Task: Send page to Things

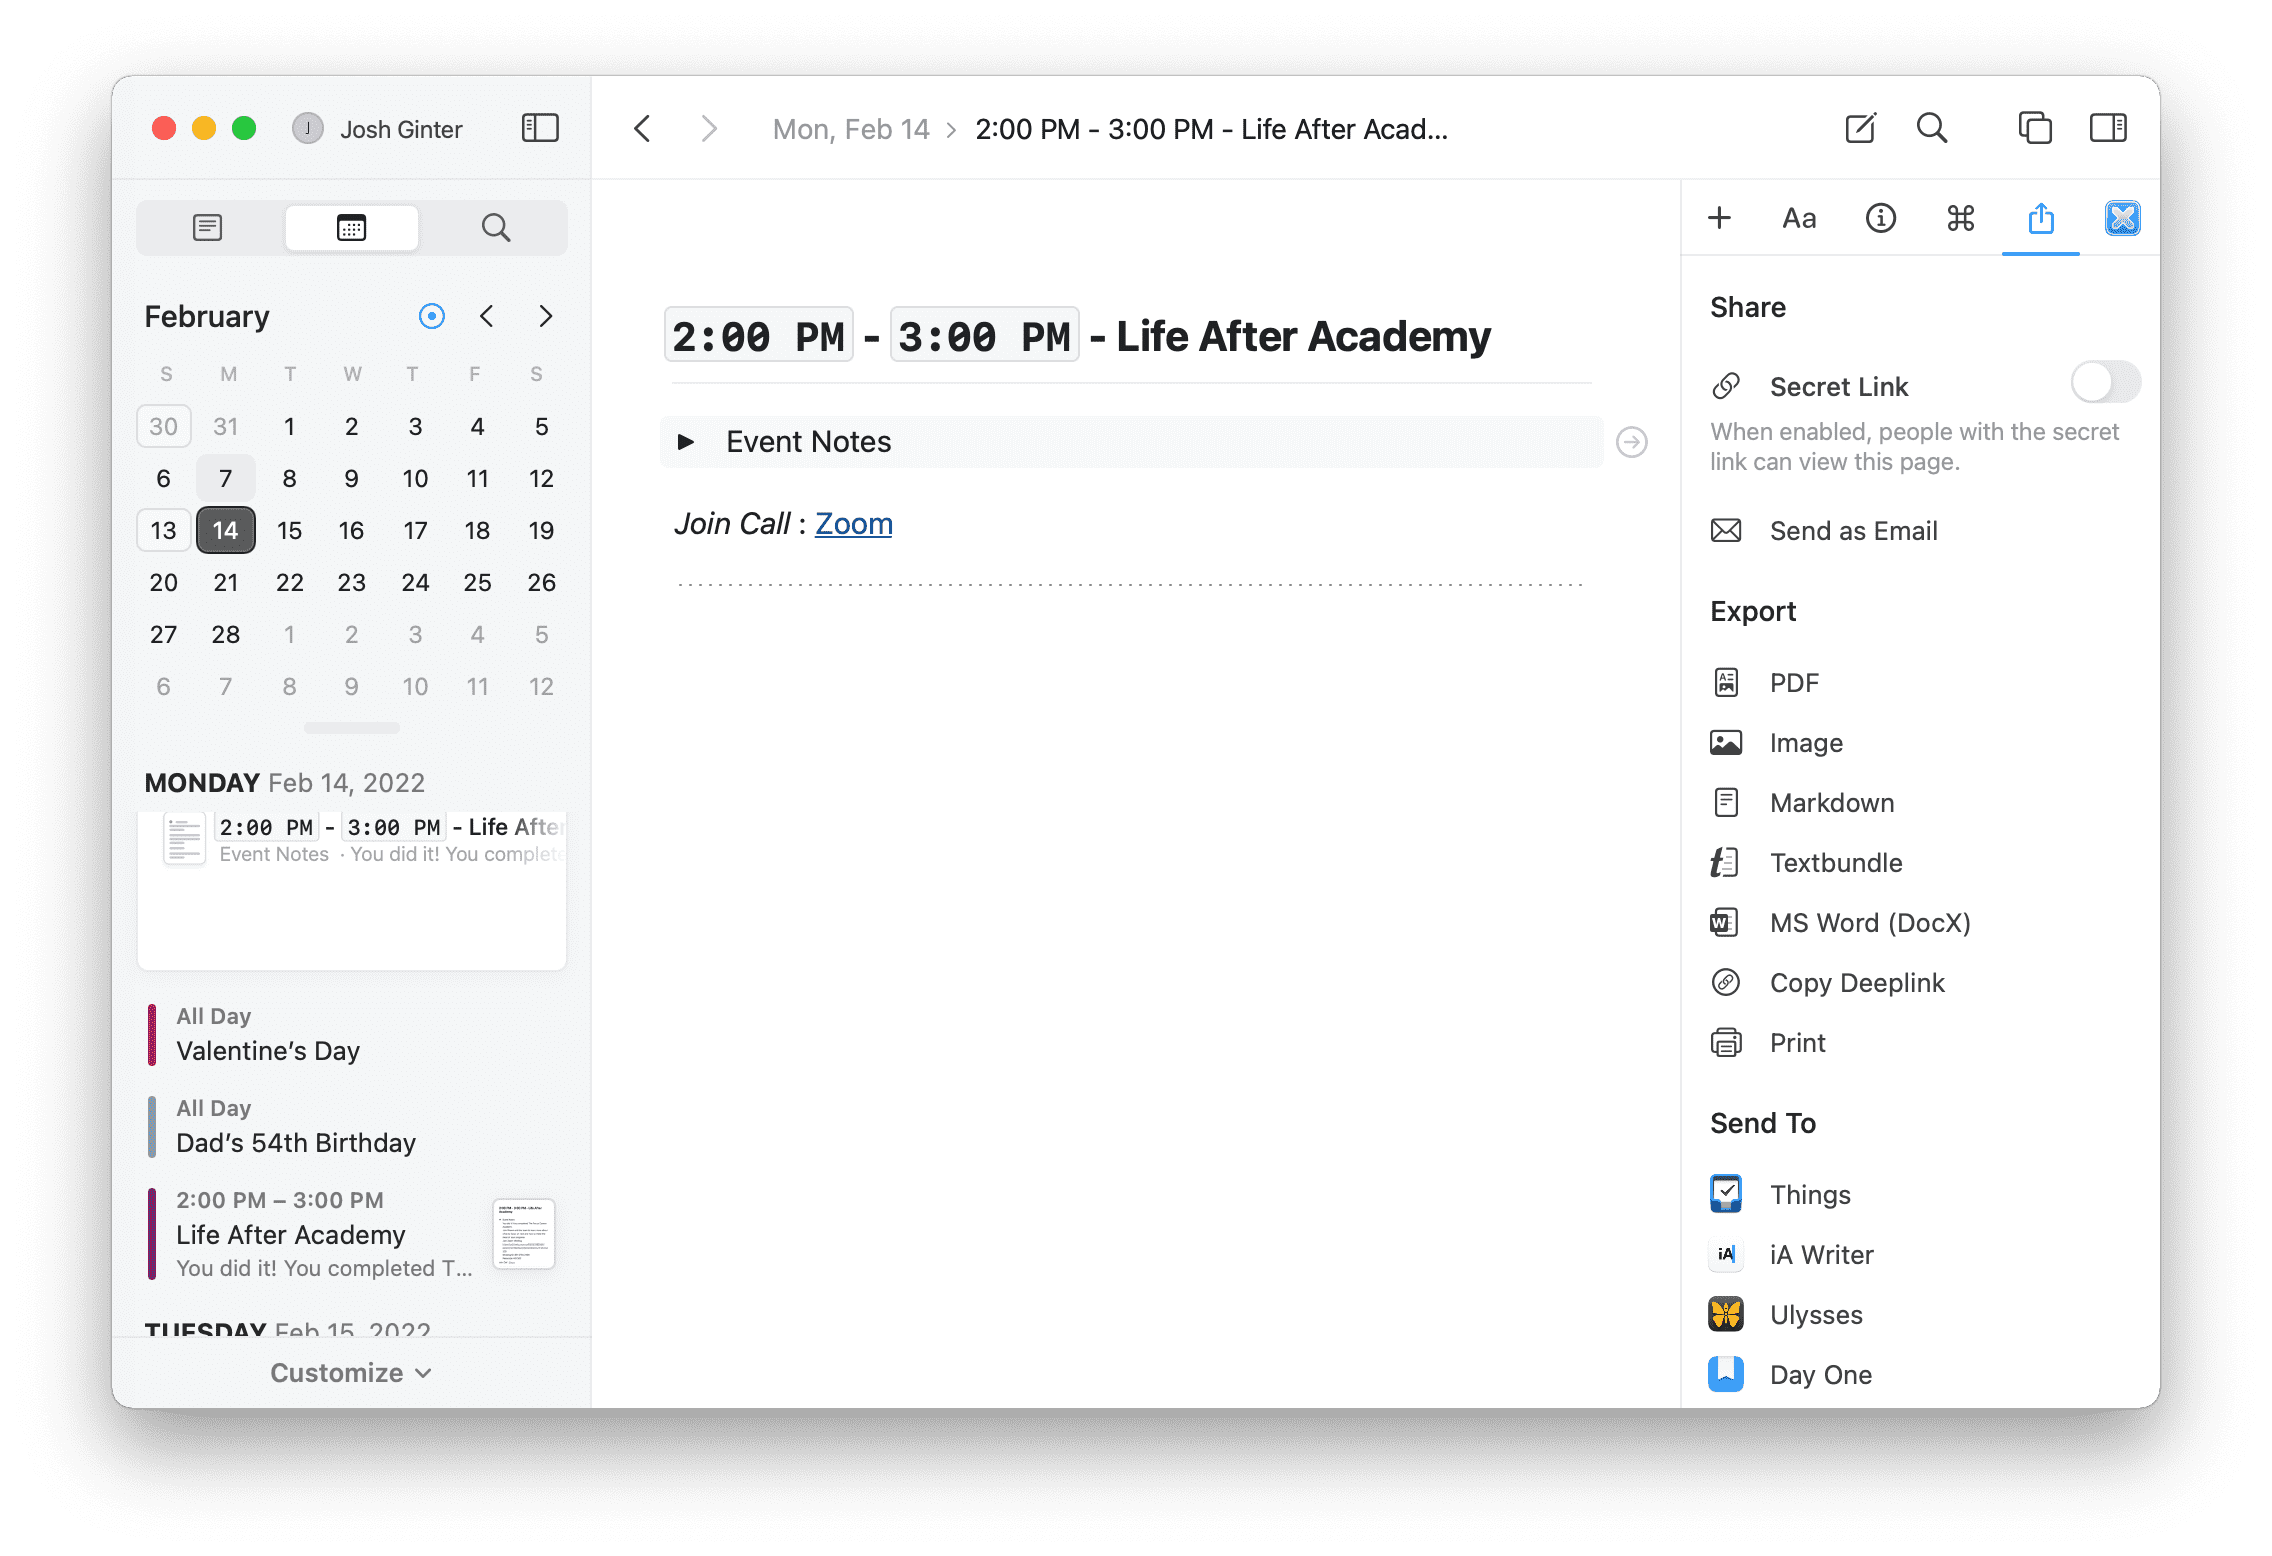Action: coord(1781,1195)
